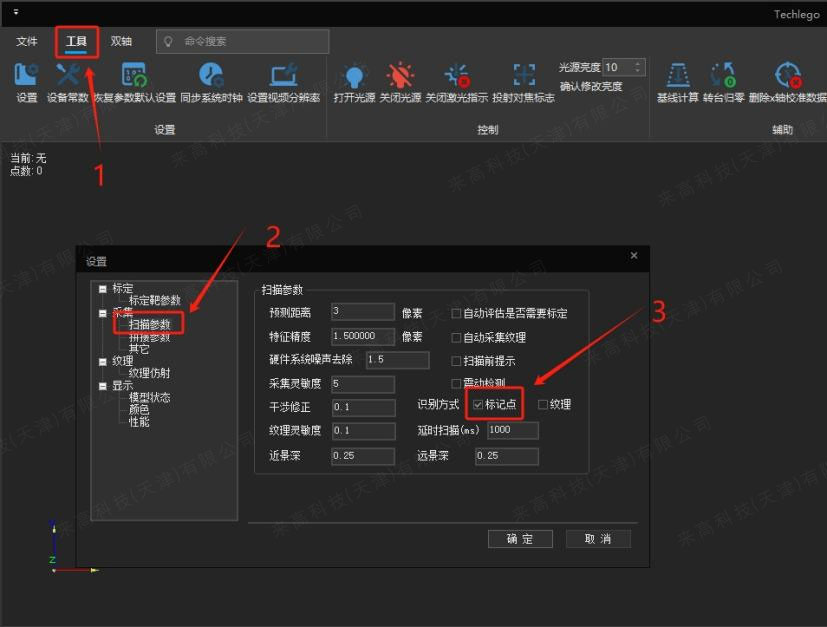Screen dimensions: 827x627
Task: Enable the 纹理 recognition checkbox
Action: pyautogui.click(x=543, y=405)
